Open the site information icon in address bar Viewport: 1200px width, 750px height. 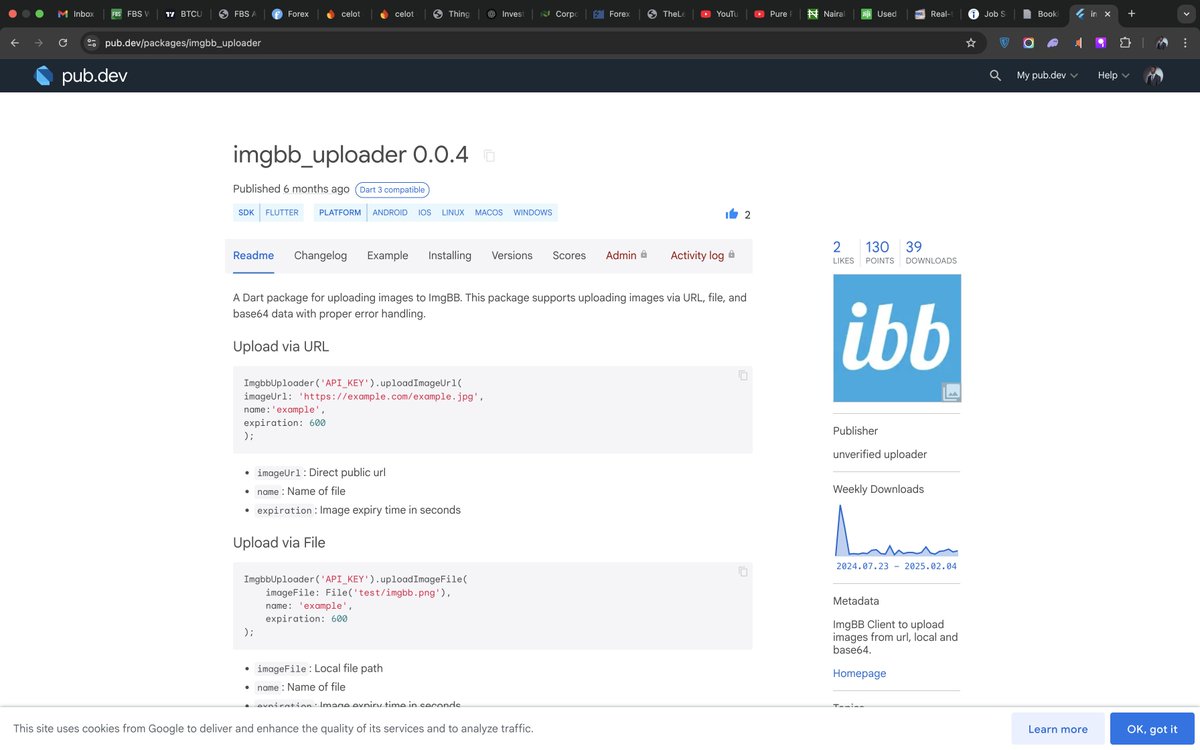pyautogui.click(x=91, y=43)
